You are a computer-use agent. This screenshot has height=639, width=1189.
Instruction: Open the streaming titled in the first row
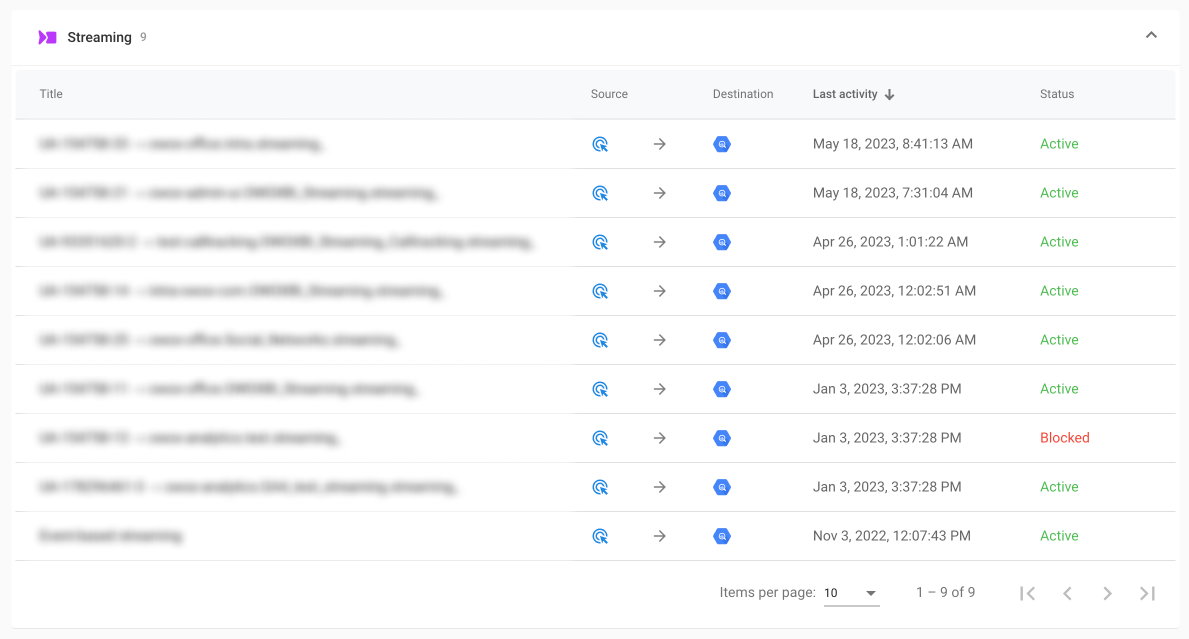tap(180, 144)
